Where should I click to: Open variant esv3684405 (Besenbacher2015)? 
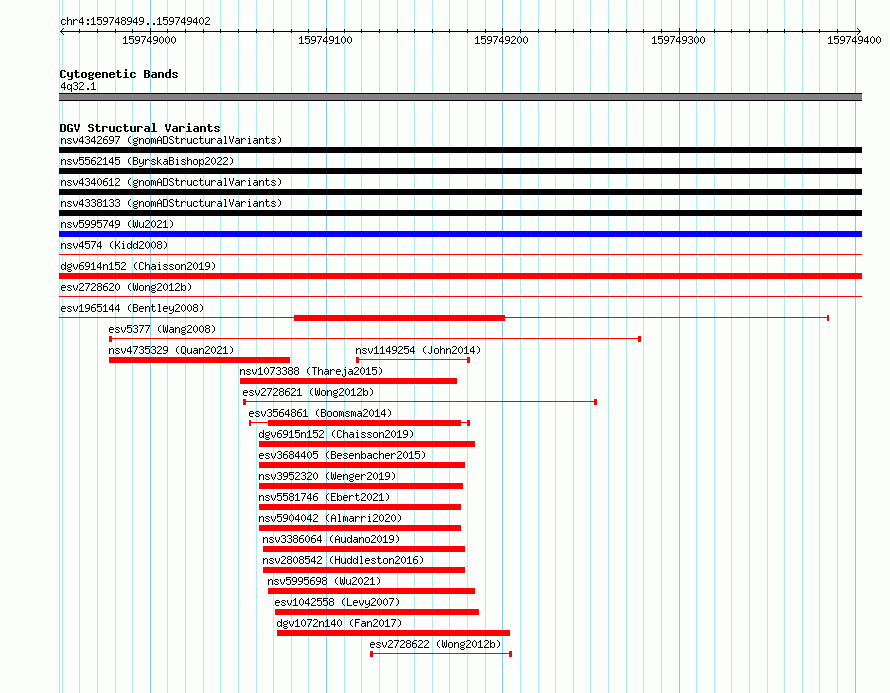[x=342, y=455]
